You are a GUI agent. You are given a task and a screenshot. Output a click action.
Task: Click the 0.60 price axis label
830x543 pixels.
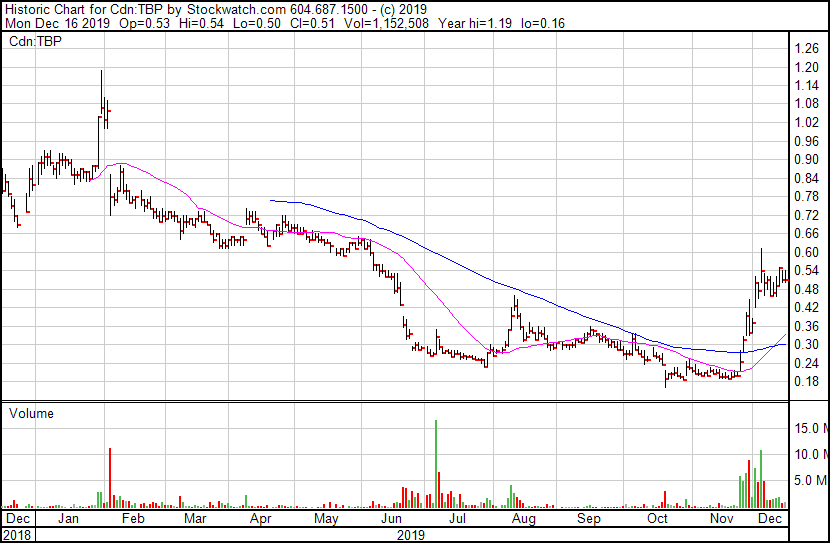(x=806, y=252)
